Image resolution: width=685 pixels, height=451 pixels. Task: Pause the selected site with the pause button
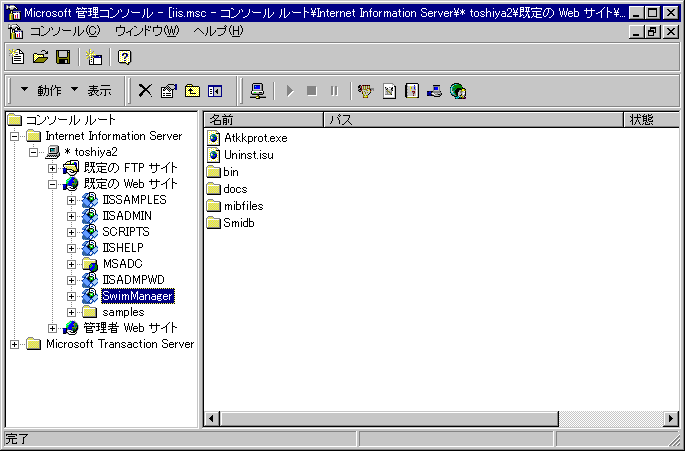click(334, 91)
